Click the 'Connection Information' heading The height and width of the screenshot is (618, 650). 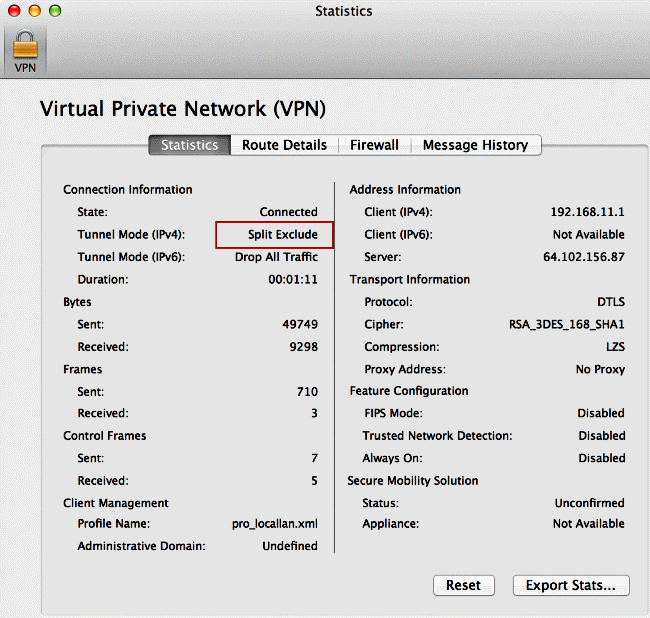point(128,189)
